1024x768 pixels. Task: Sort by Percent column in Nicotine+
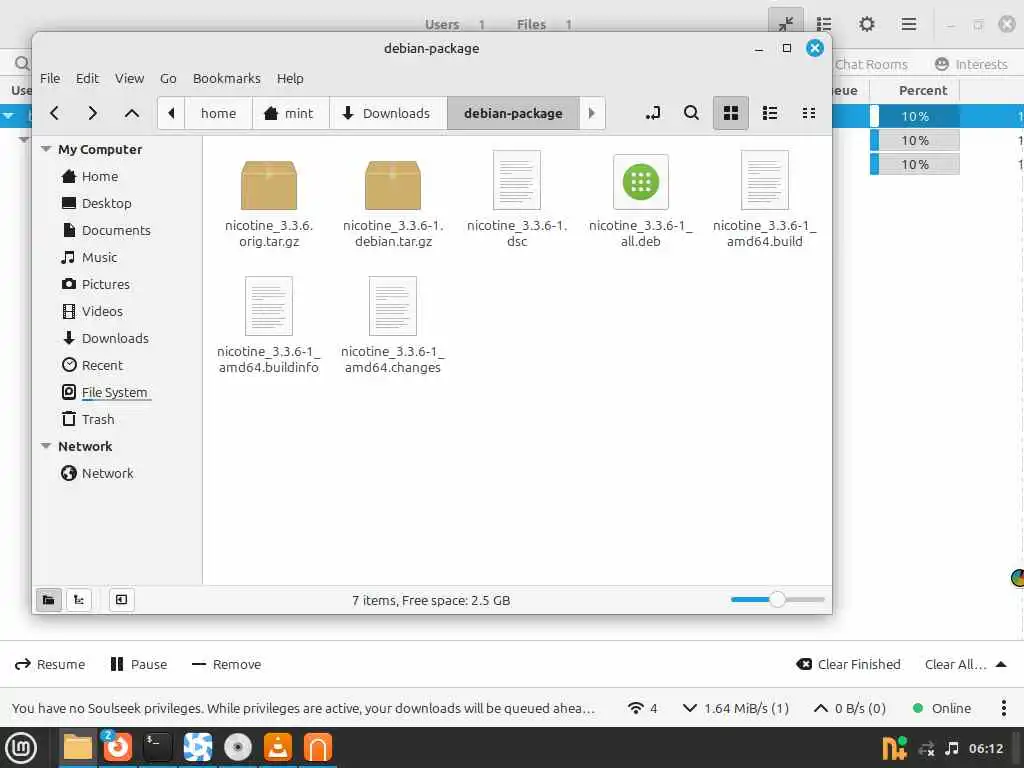(x=923, y=90)
